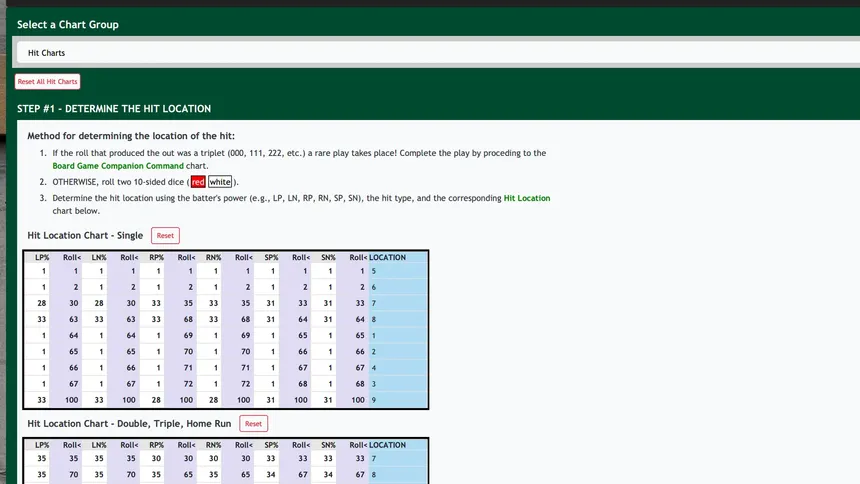
Task: Click location 8 in the Single chart
Action: click(x=374, y=319)
